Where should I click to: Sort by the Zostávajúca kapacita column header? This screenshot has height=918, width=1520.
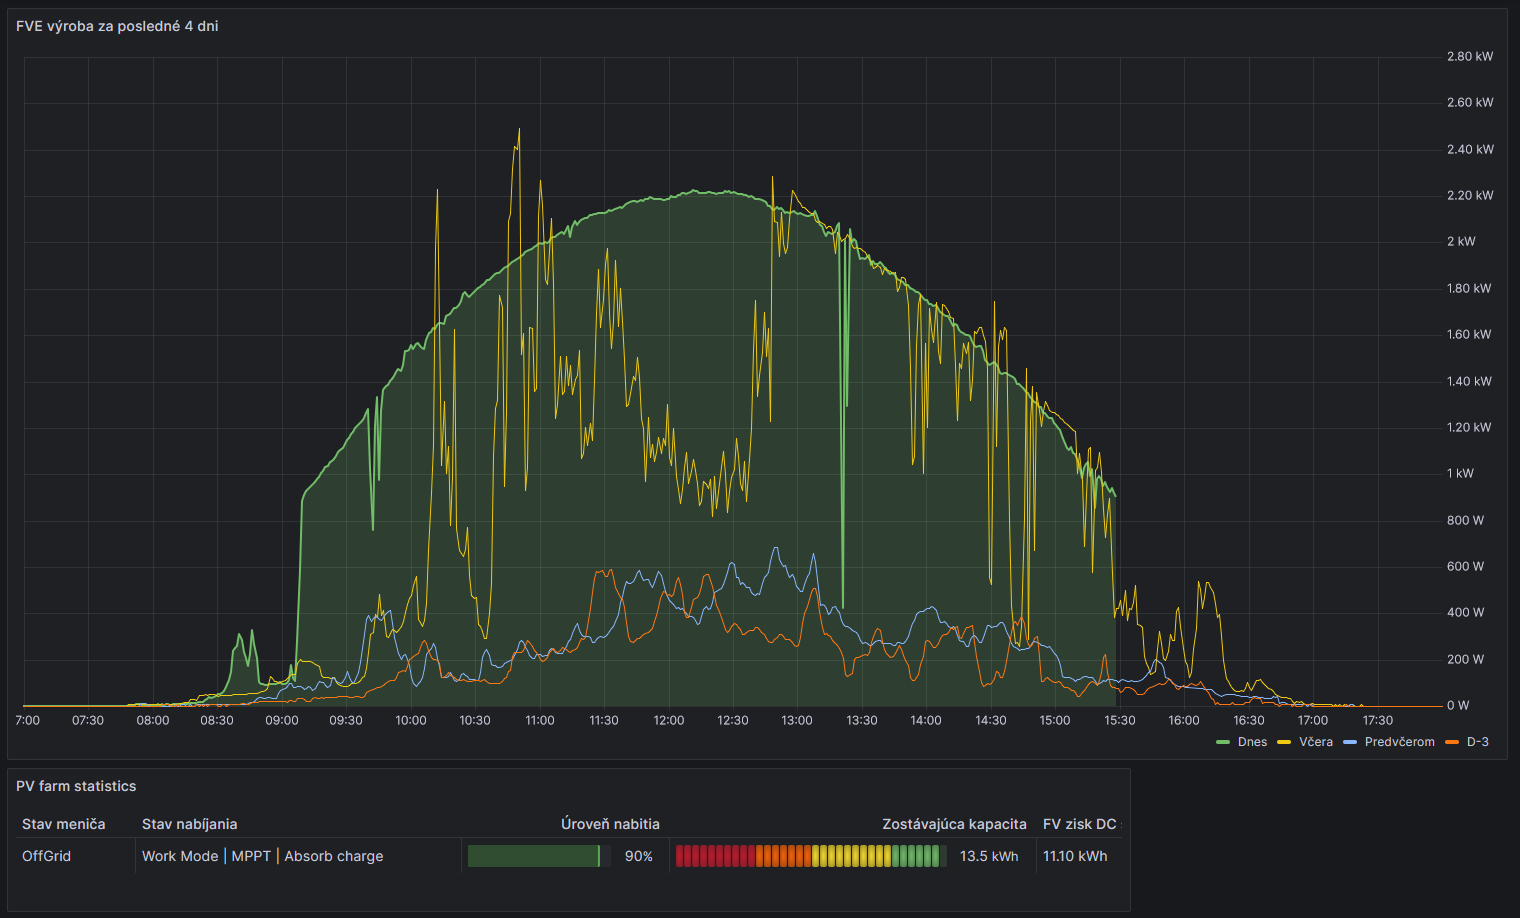954,824
